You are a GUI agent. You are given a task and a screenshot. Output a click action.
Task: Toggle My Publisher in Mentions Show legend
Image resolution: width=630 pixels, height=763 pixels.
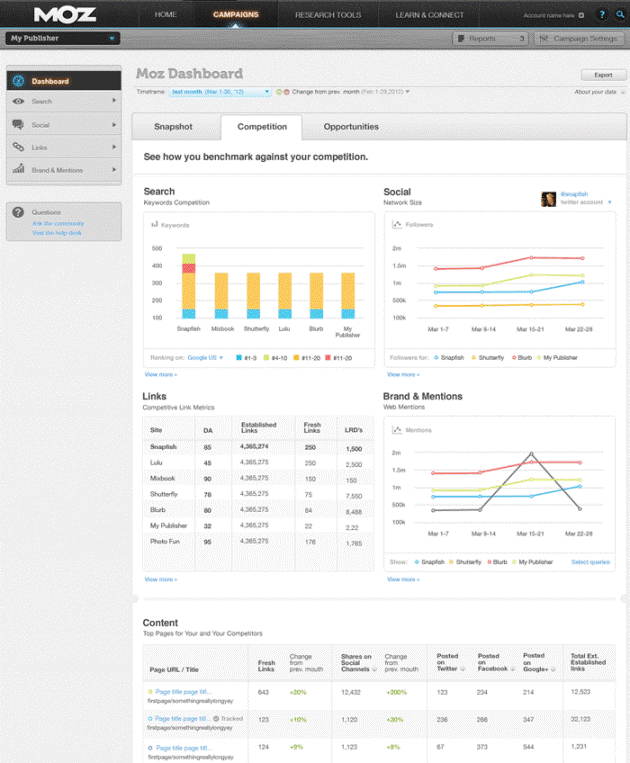(x=532, y=562)
